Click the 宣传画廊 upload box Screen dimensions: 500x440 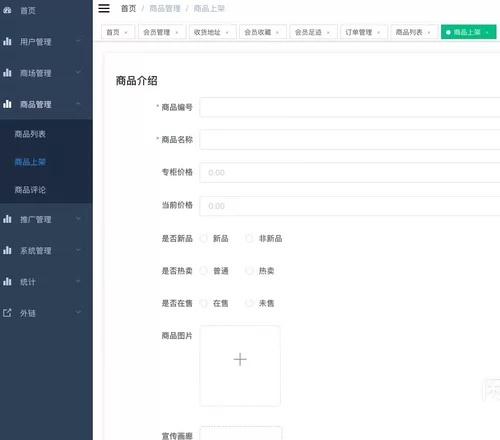point(240,433)
